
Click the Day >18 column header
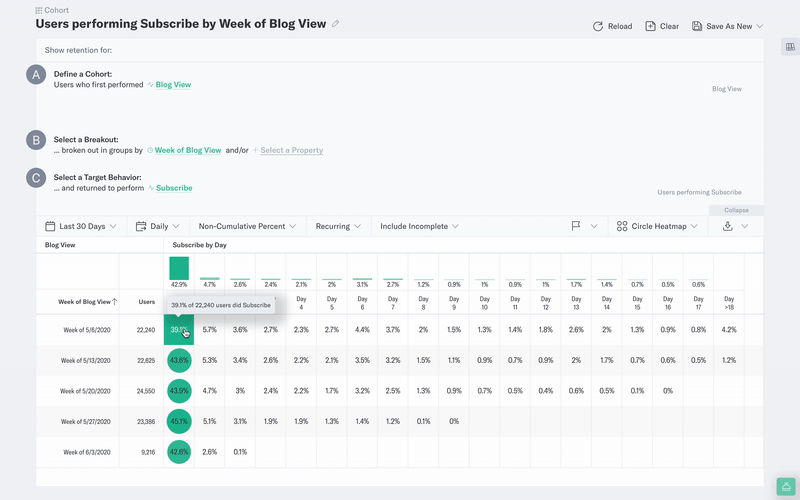pyautogui.click(x=729, y=303)
